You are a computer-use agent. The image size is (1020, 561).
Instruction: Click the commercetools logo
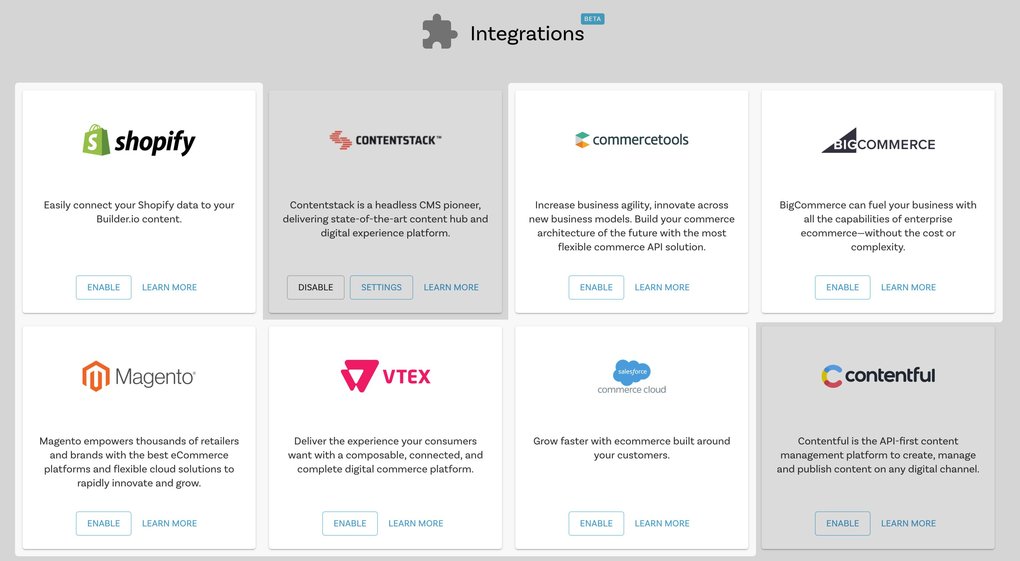(632, 140)
